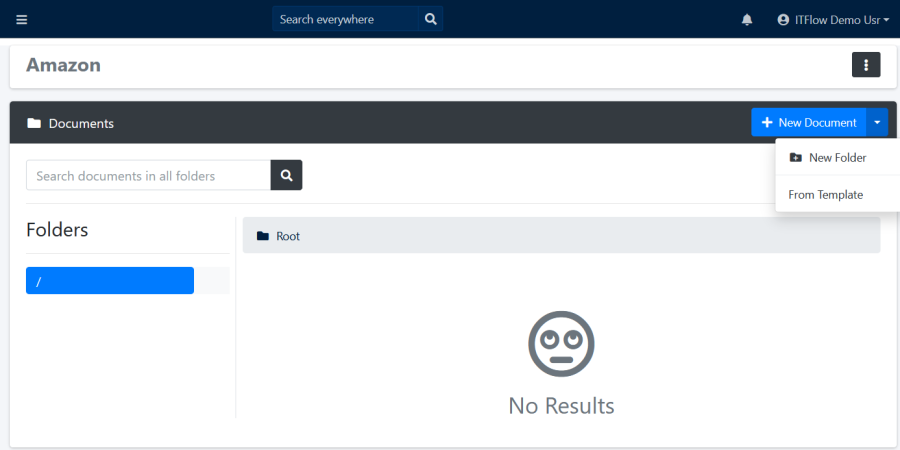Focus the Search everywhere field

point(345,19)
